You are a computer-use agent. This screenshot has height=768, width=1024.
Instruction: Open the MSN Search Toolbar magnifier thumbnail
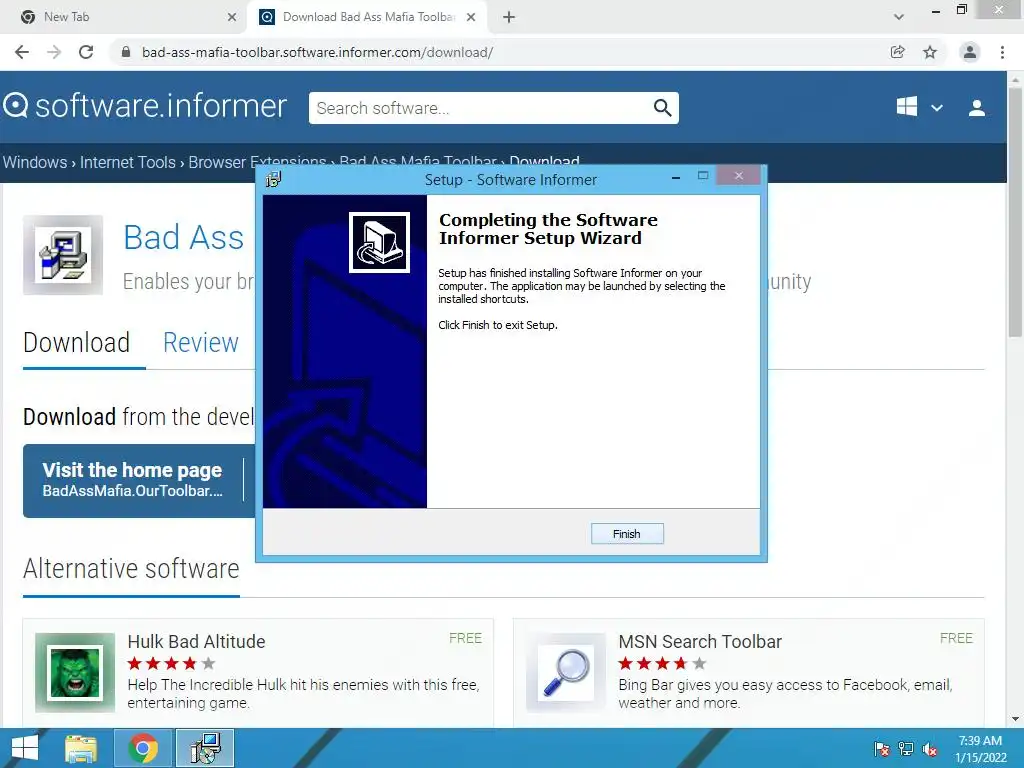point(566,672)
